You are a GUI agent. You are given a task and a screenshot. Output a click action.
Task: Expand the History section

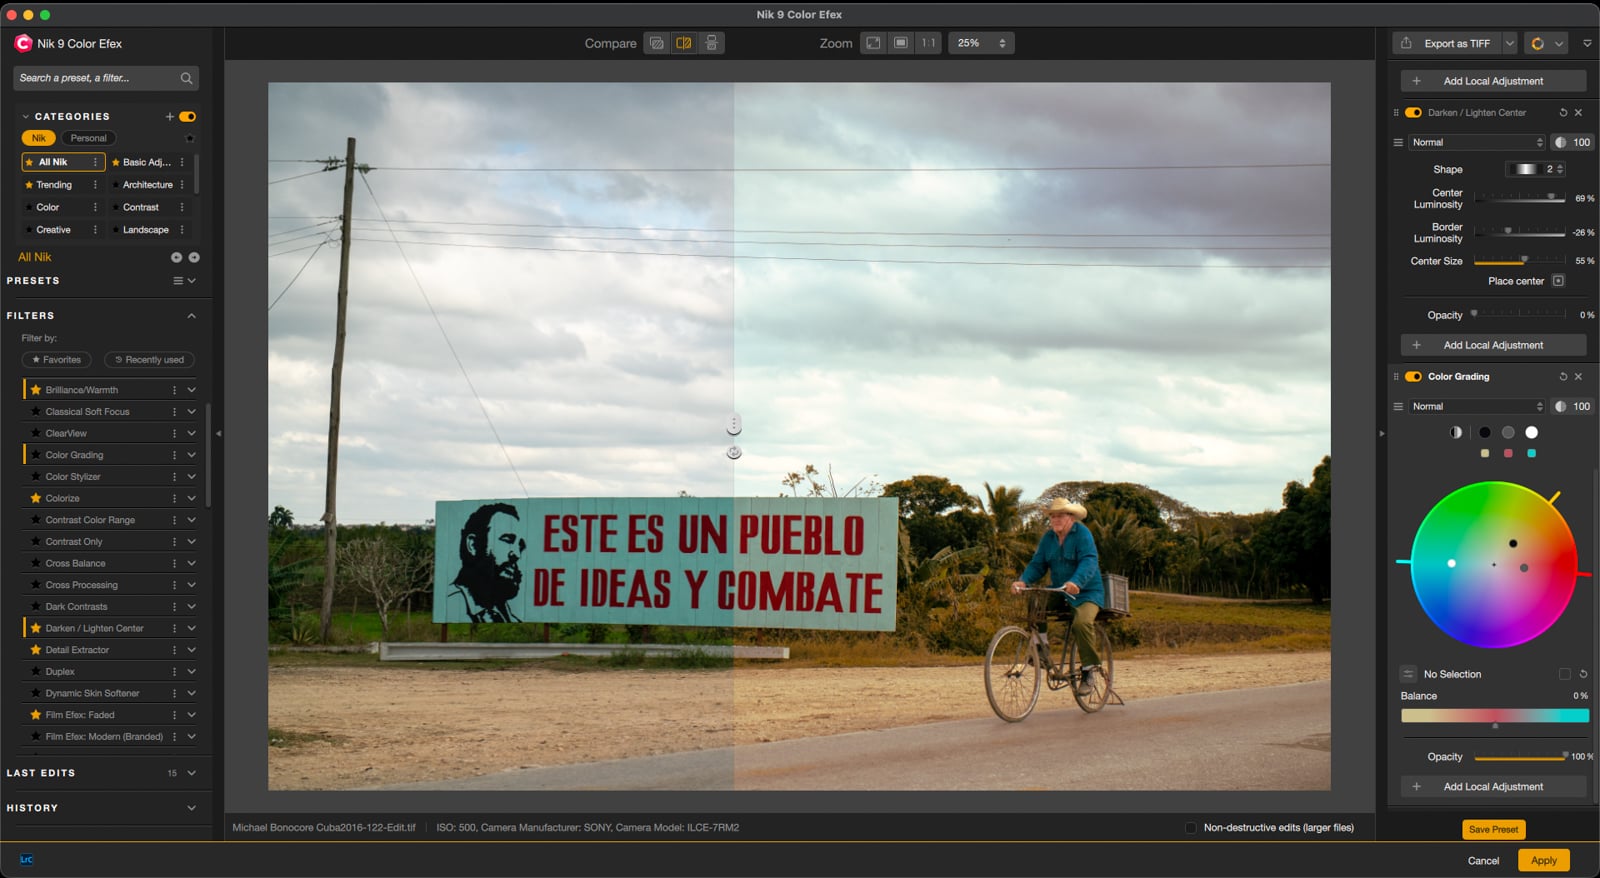(x=192, y=808)
